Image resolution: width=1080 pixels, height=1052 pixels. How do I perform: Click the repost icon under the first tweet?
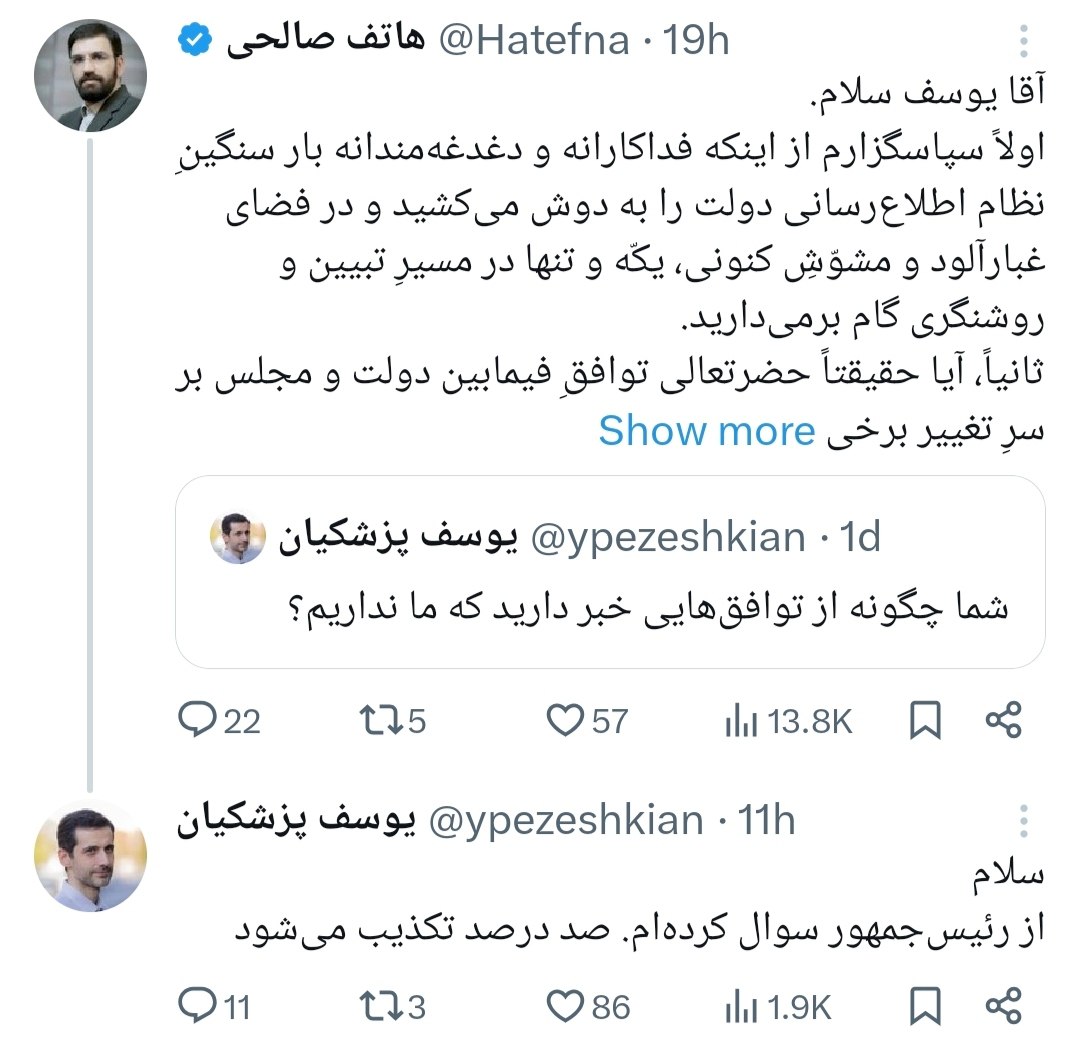point(380,717)
